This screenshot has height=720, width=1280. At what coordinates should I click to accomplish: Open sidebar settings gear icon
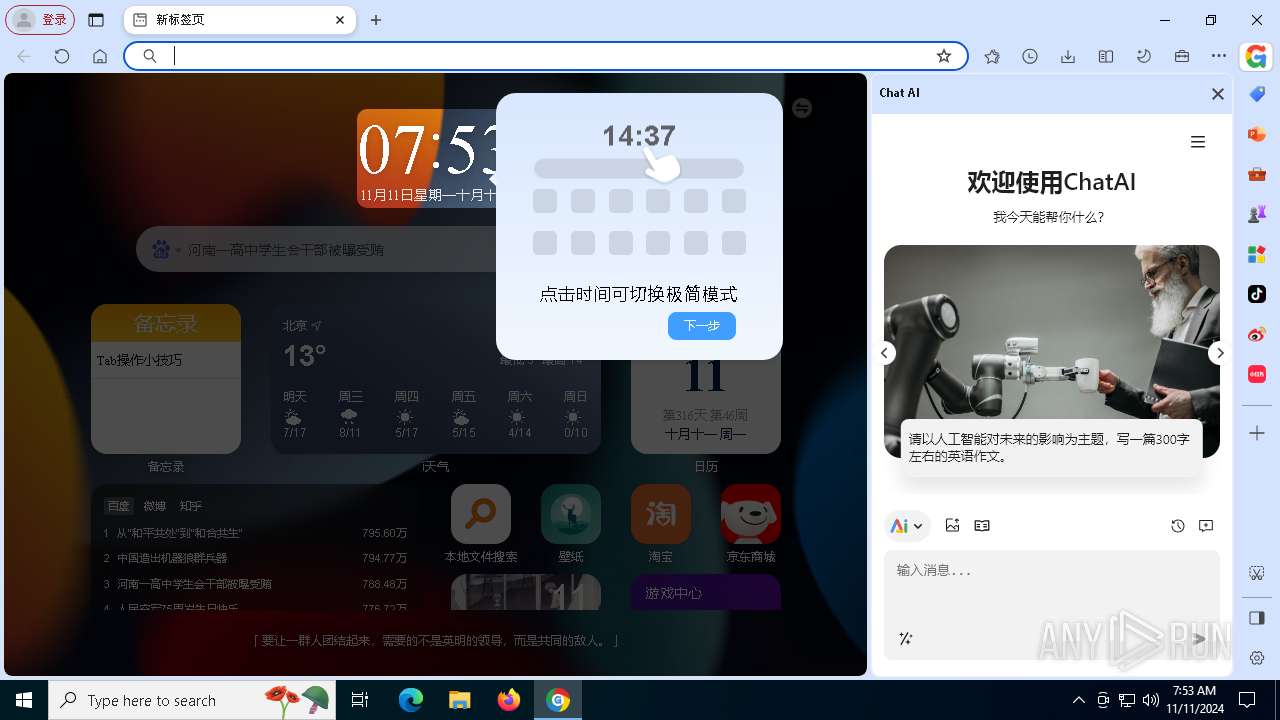[x=1257, y=658]
